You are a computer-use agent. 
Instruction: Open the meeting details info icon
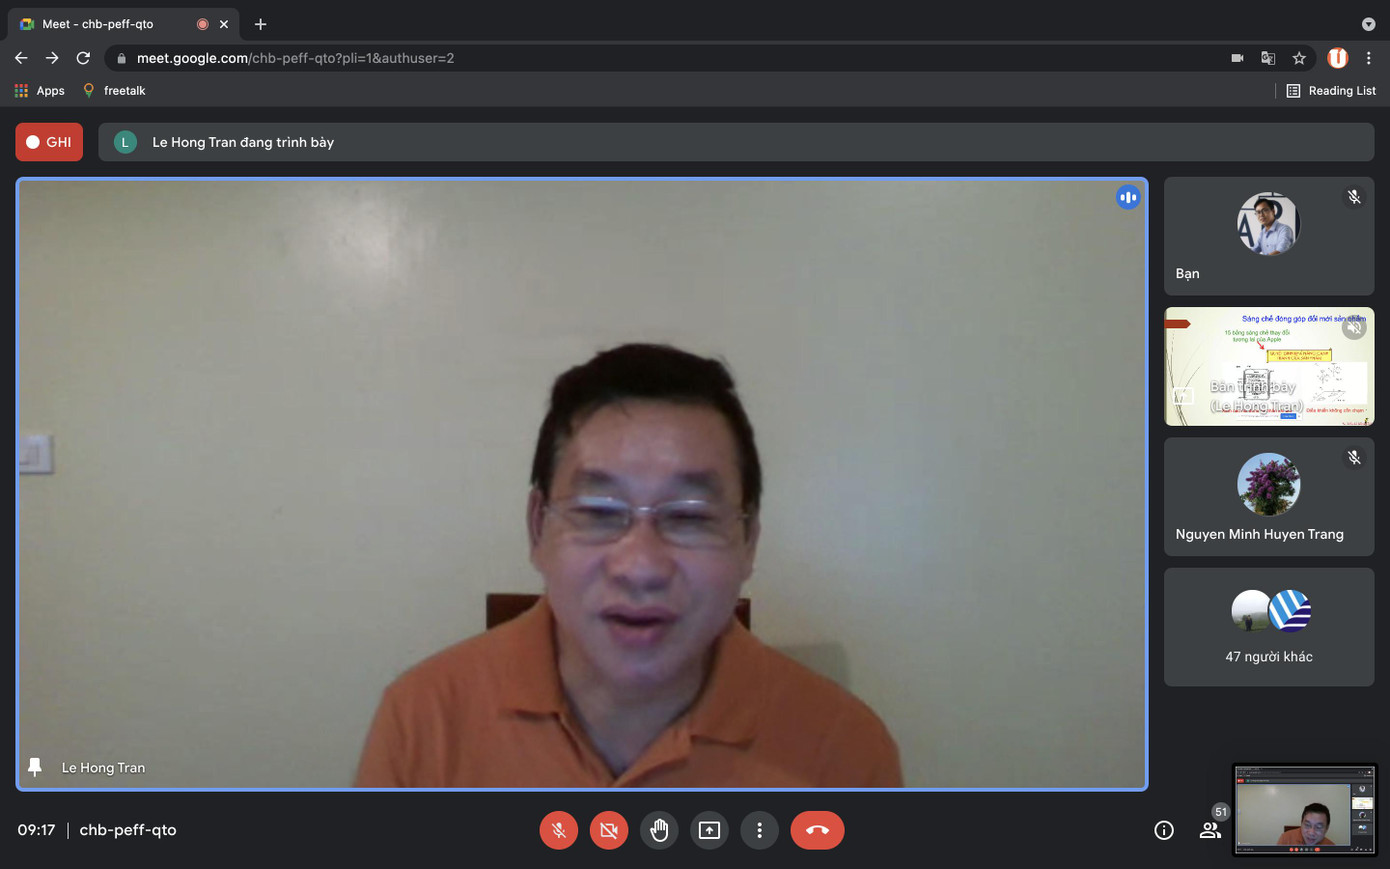[1163, 830]
